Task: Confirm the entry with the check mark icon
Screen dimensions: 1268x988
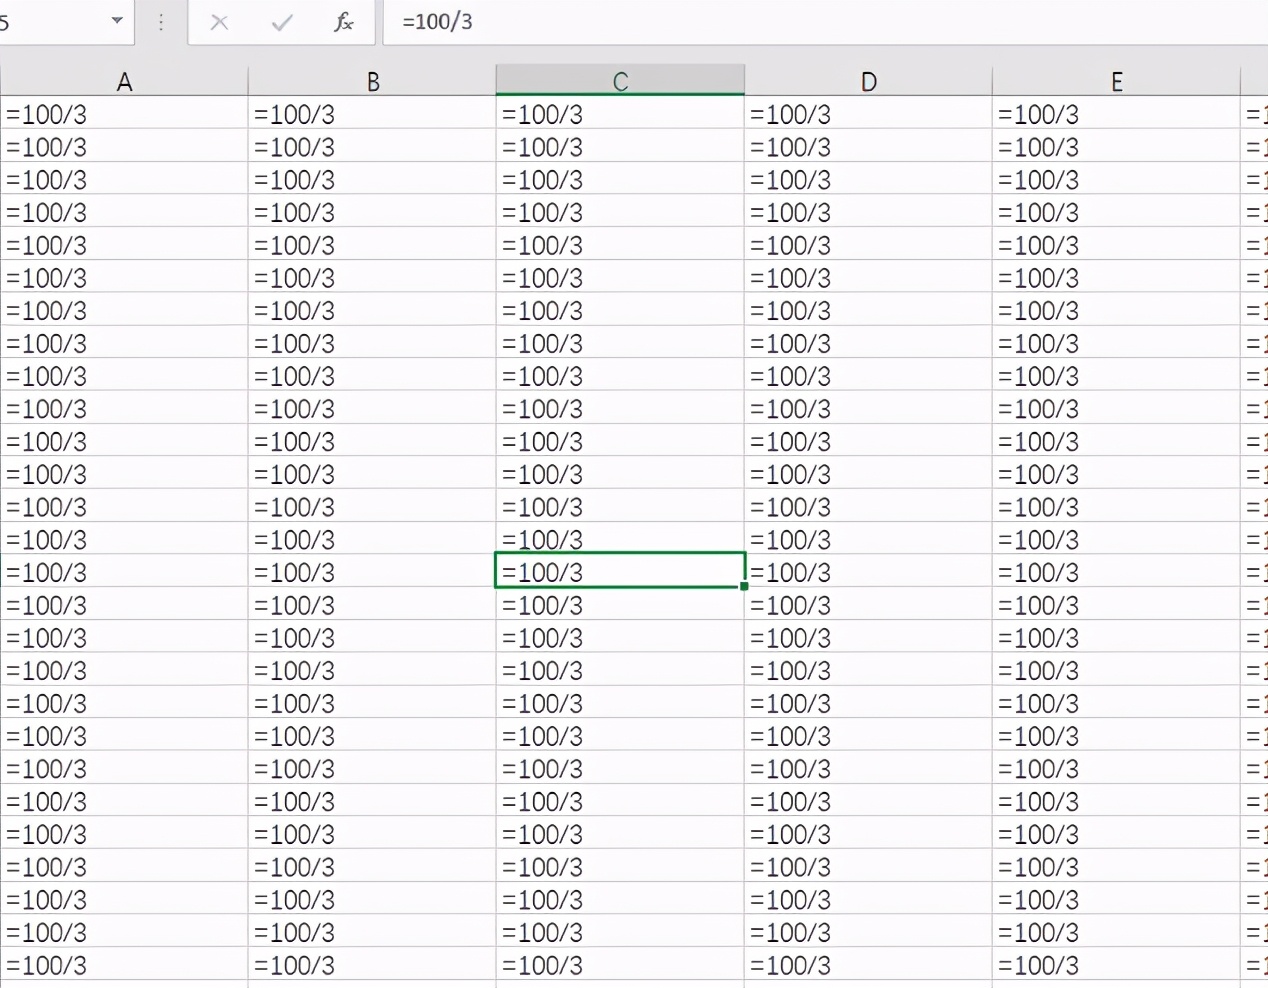Action: [282, 22]
